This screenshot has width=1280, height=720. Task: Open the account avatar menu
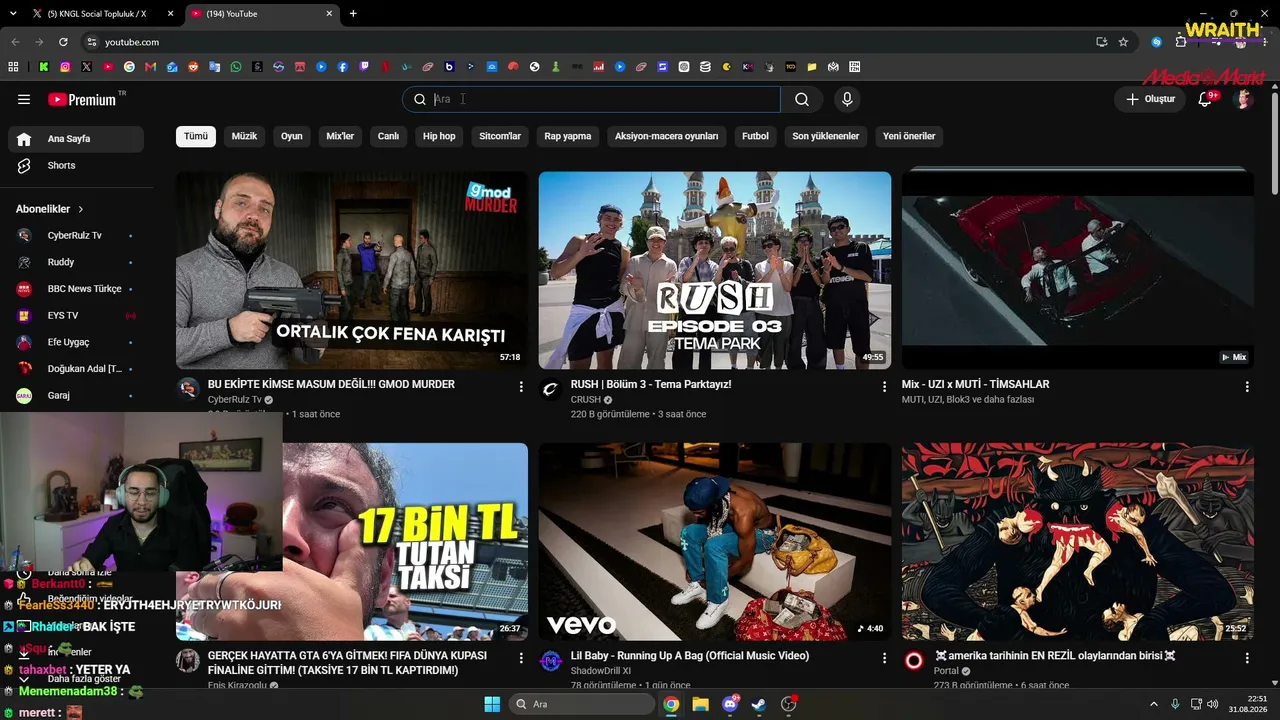[x=1244, y=99]
